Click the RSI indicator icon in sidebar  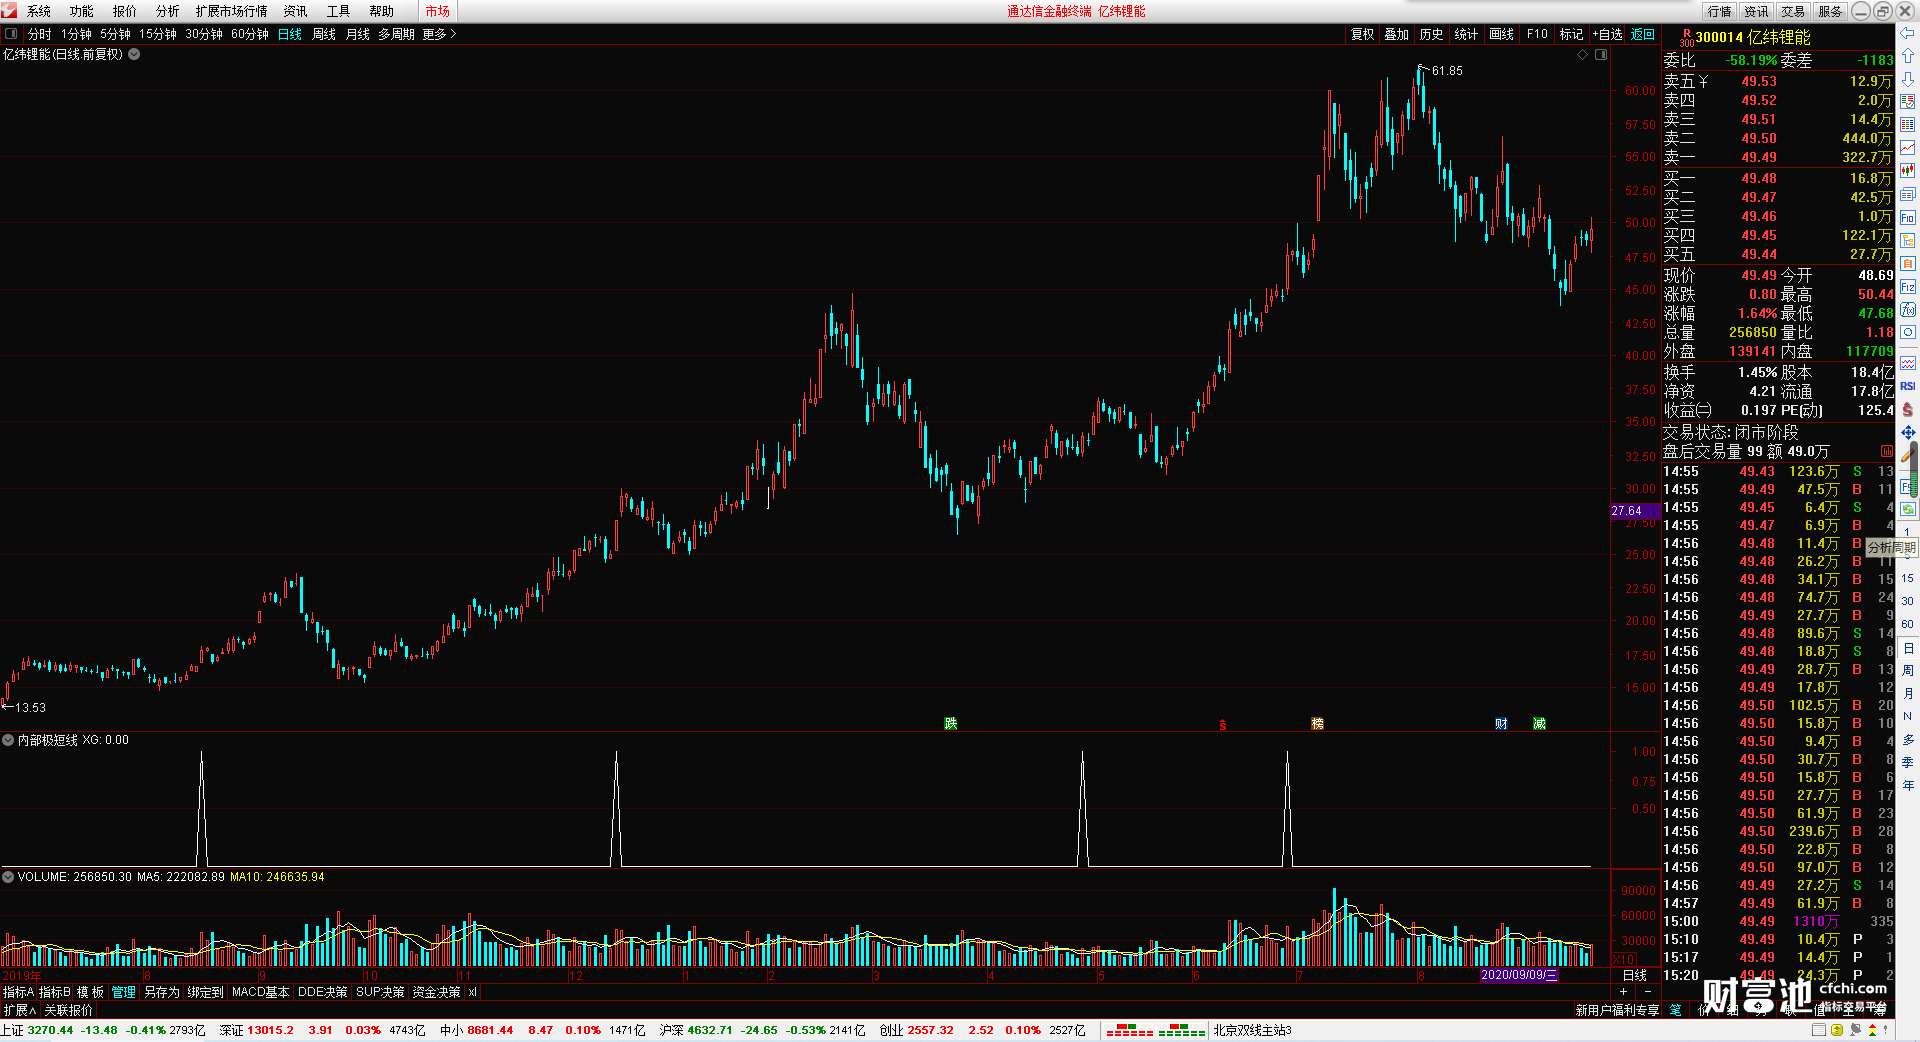click(1908, 386)
